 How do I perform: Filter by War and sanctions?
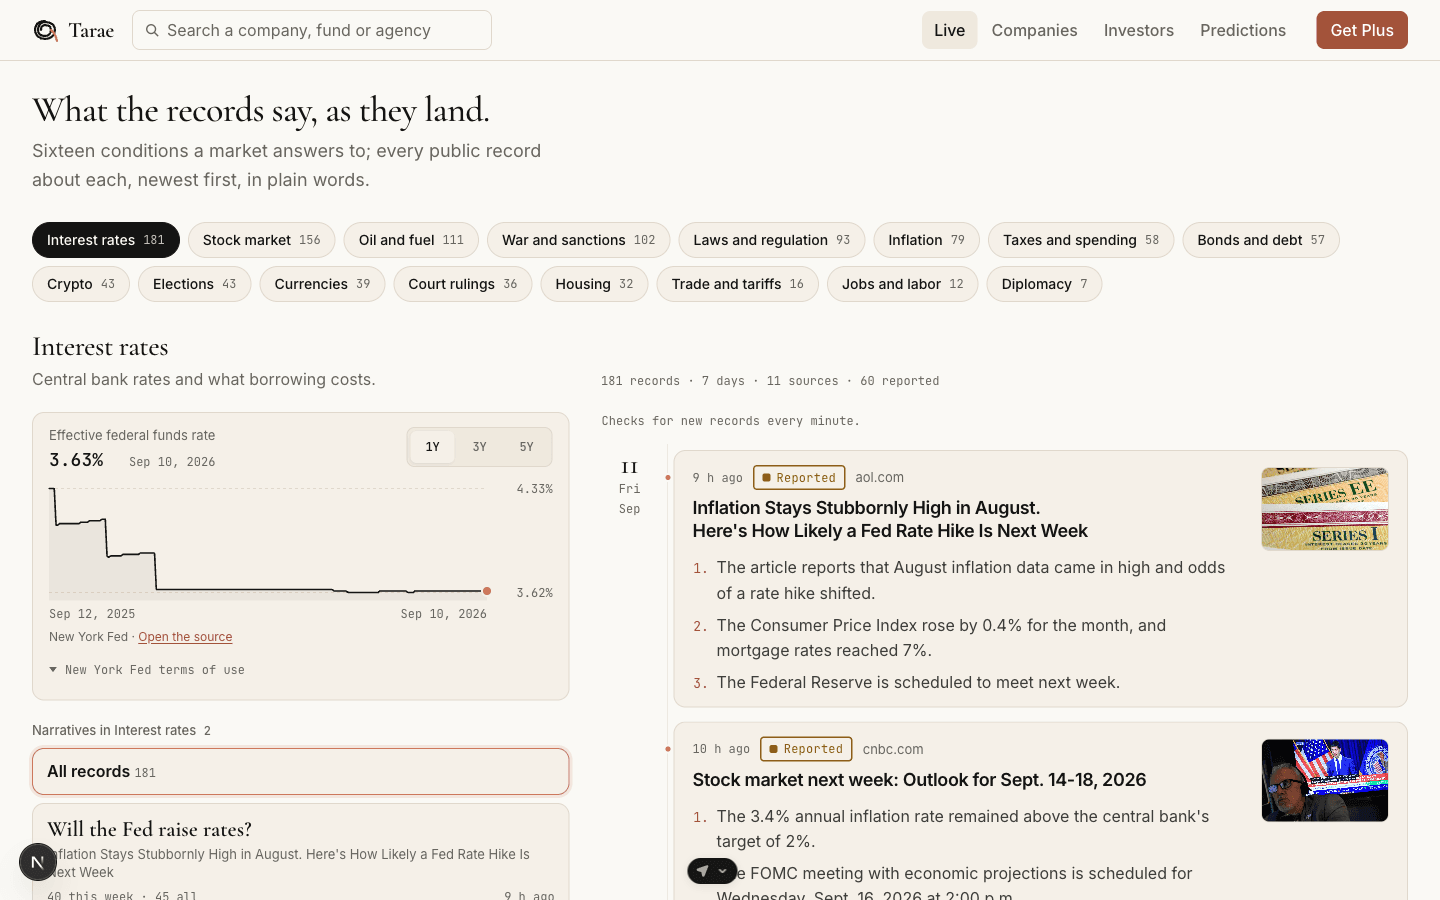pos(578,240)
